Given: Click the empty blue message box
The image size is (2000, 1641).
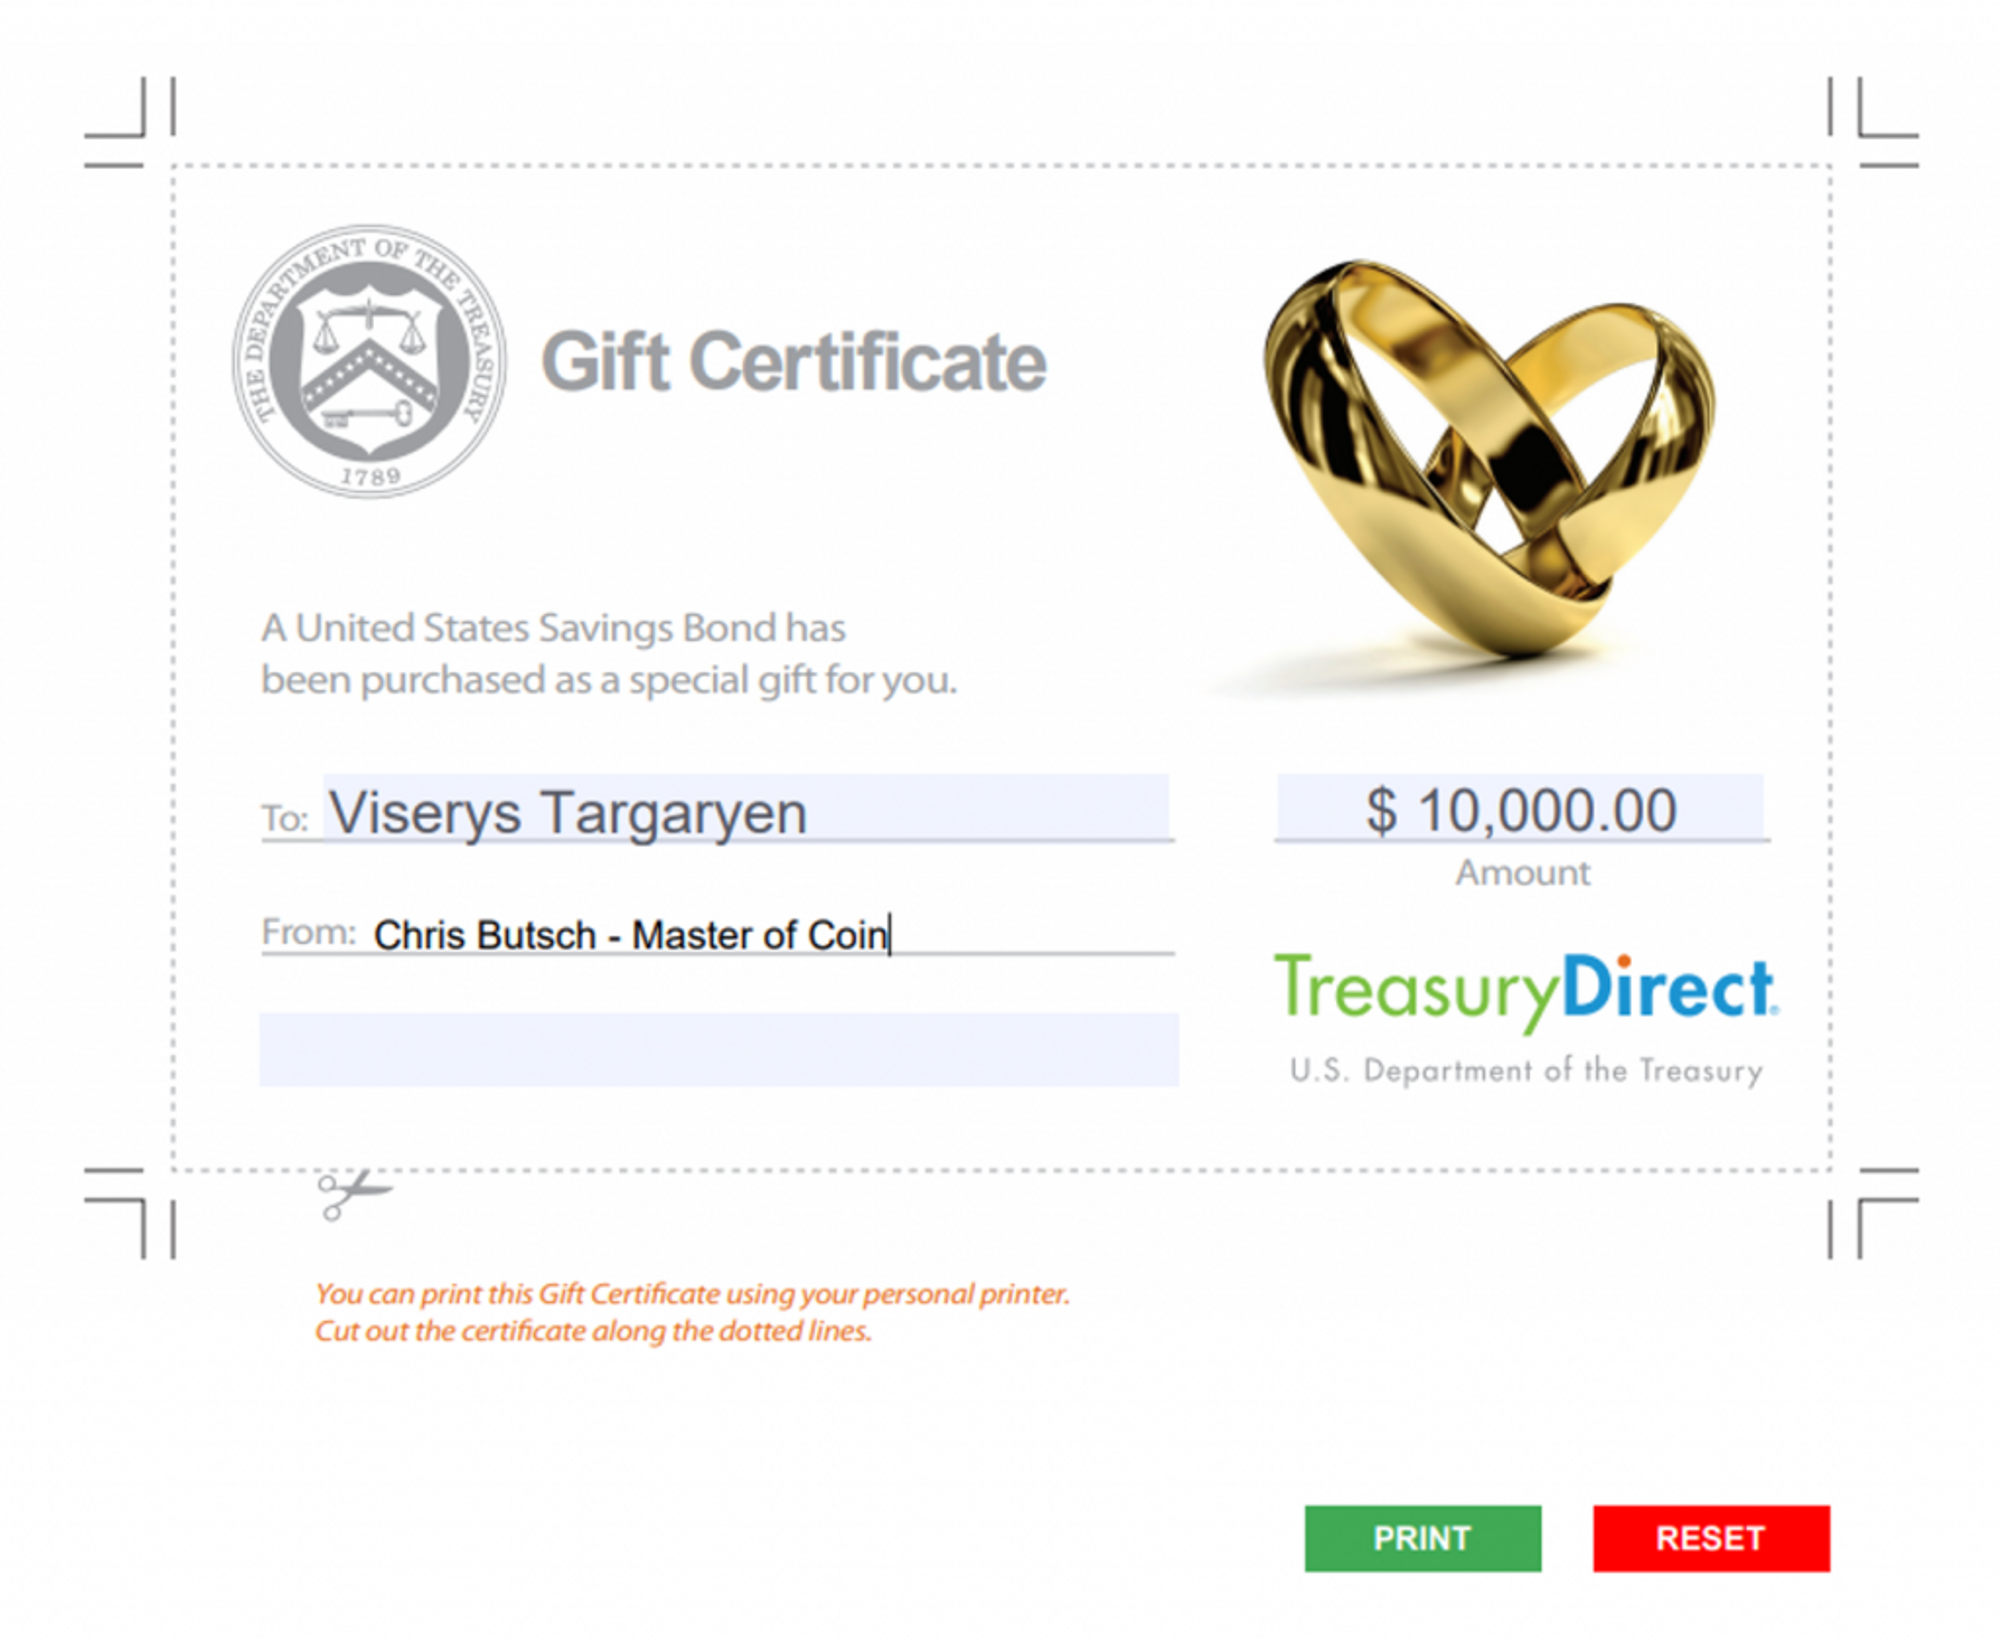Looking at the screenshot, I should (719, 1049).
